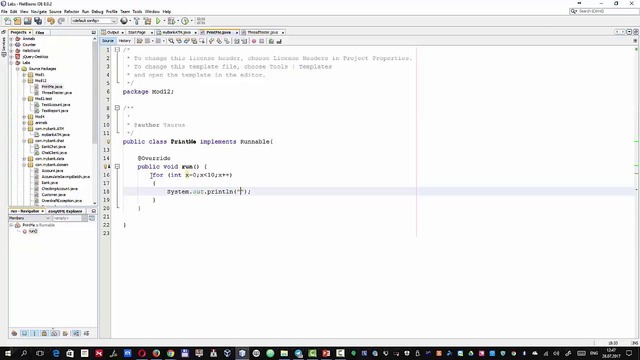This screenshot has width=640, height=360.
Task: Switch to the Start Page tab
Action: tap(137, 32)
